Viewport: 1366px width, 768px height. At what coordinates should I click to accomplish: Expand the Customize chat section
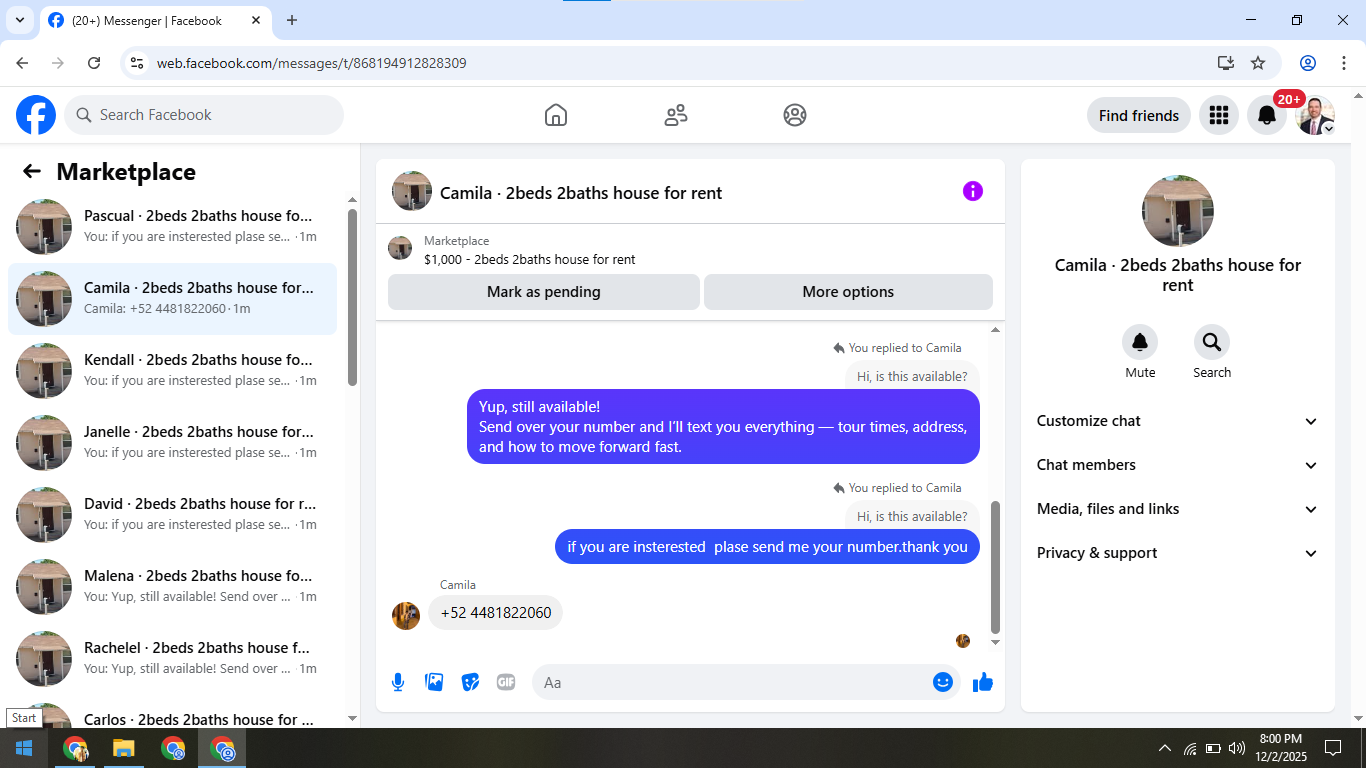click(1178, 421)
